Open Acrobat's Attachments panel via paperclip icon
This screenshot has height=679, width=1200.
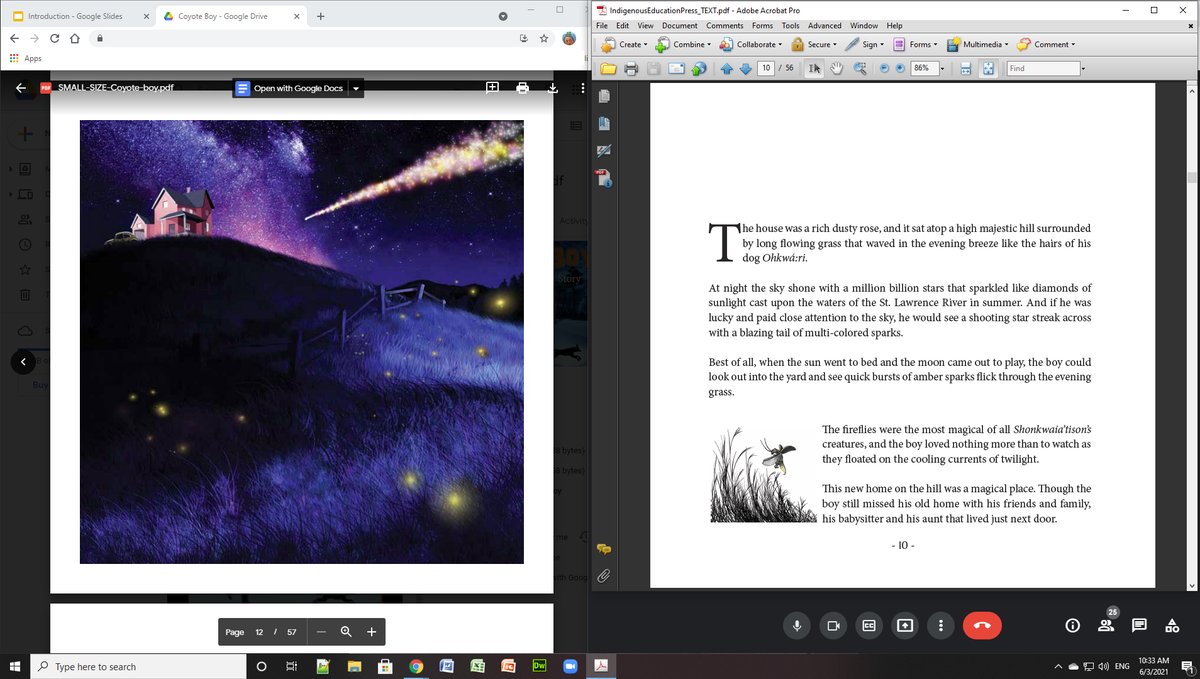pyautogui.click(x=602, y=575)
